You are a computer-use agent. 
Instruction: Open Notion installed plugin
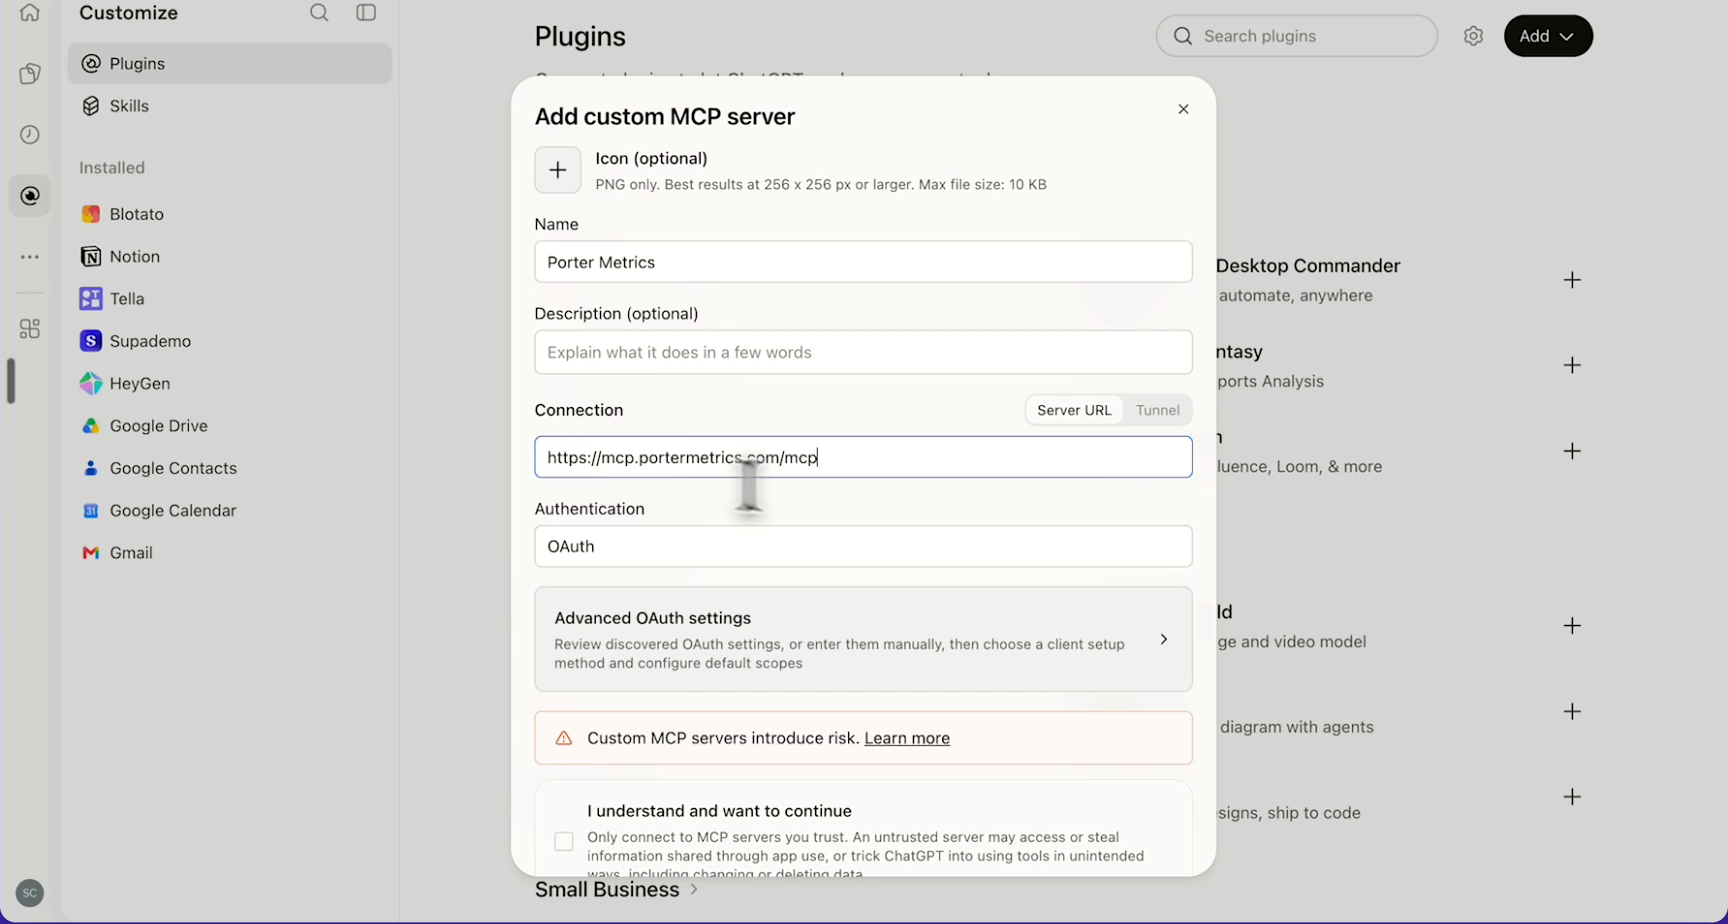(229, 257)
